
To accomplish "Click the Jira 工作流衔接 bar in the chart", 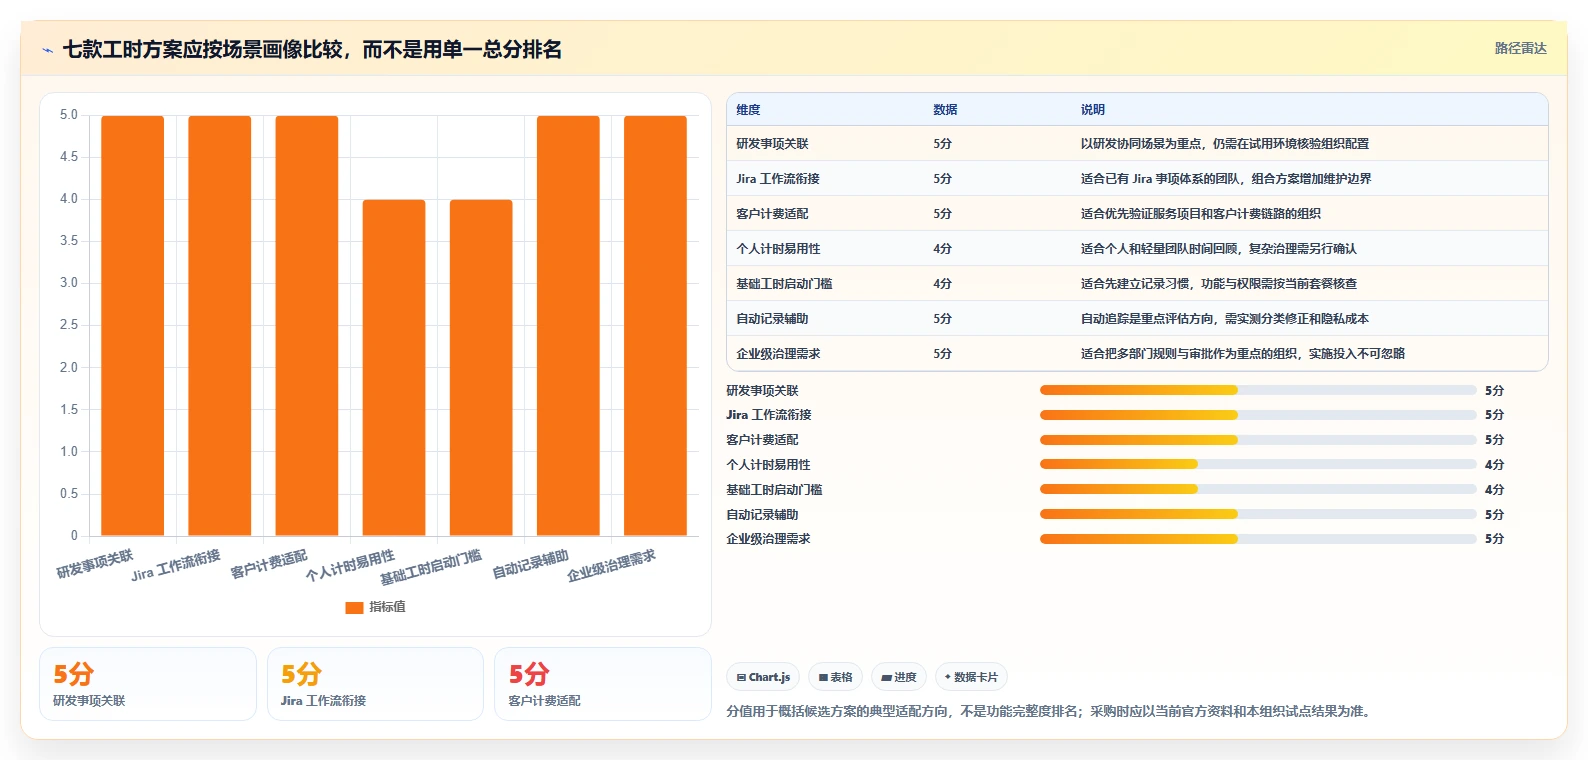I will pos(220,326).
